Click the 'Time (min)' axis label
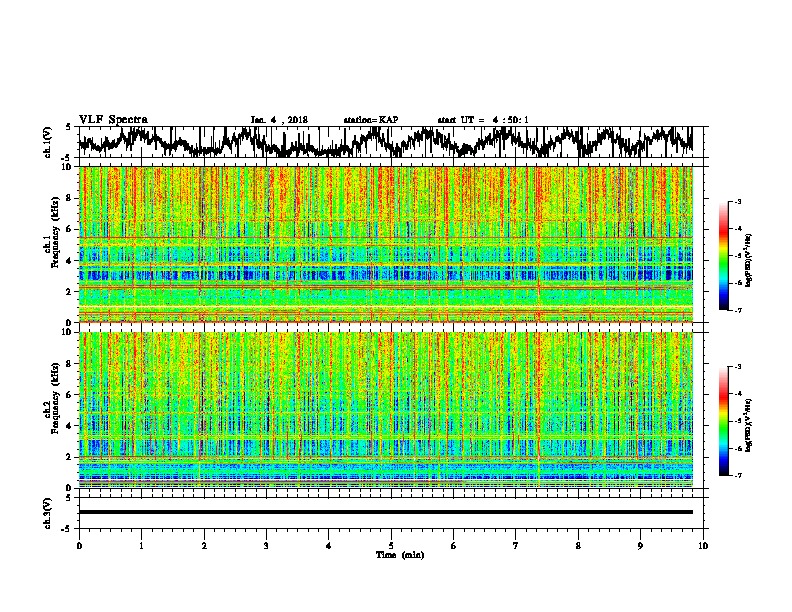The width and height of the screenshot is (792, 612). click(400, 555)
